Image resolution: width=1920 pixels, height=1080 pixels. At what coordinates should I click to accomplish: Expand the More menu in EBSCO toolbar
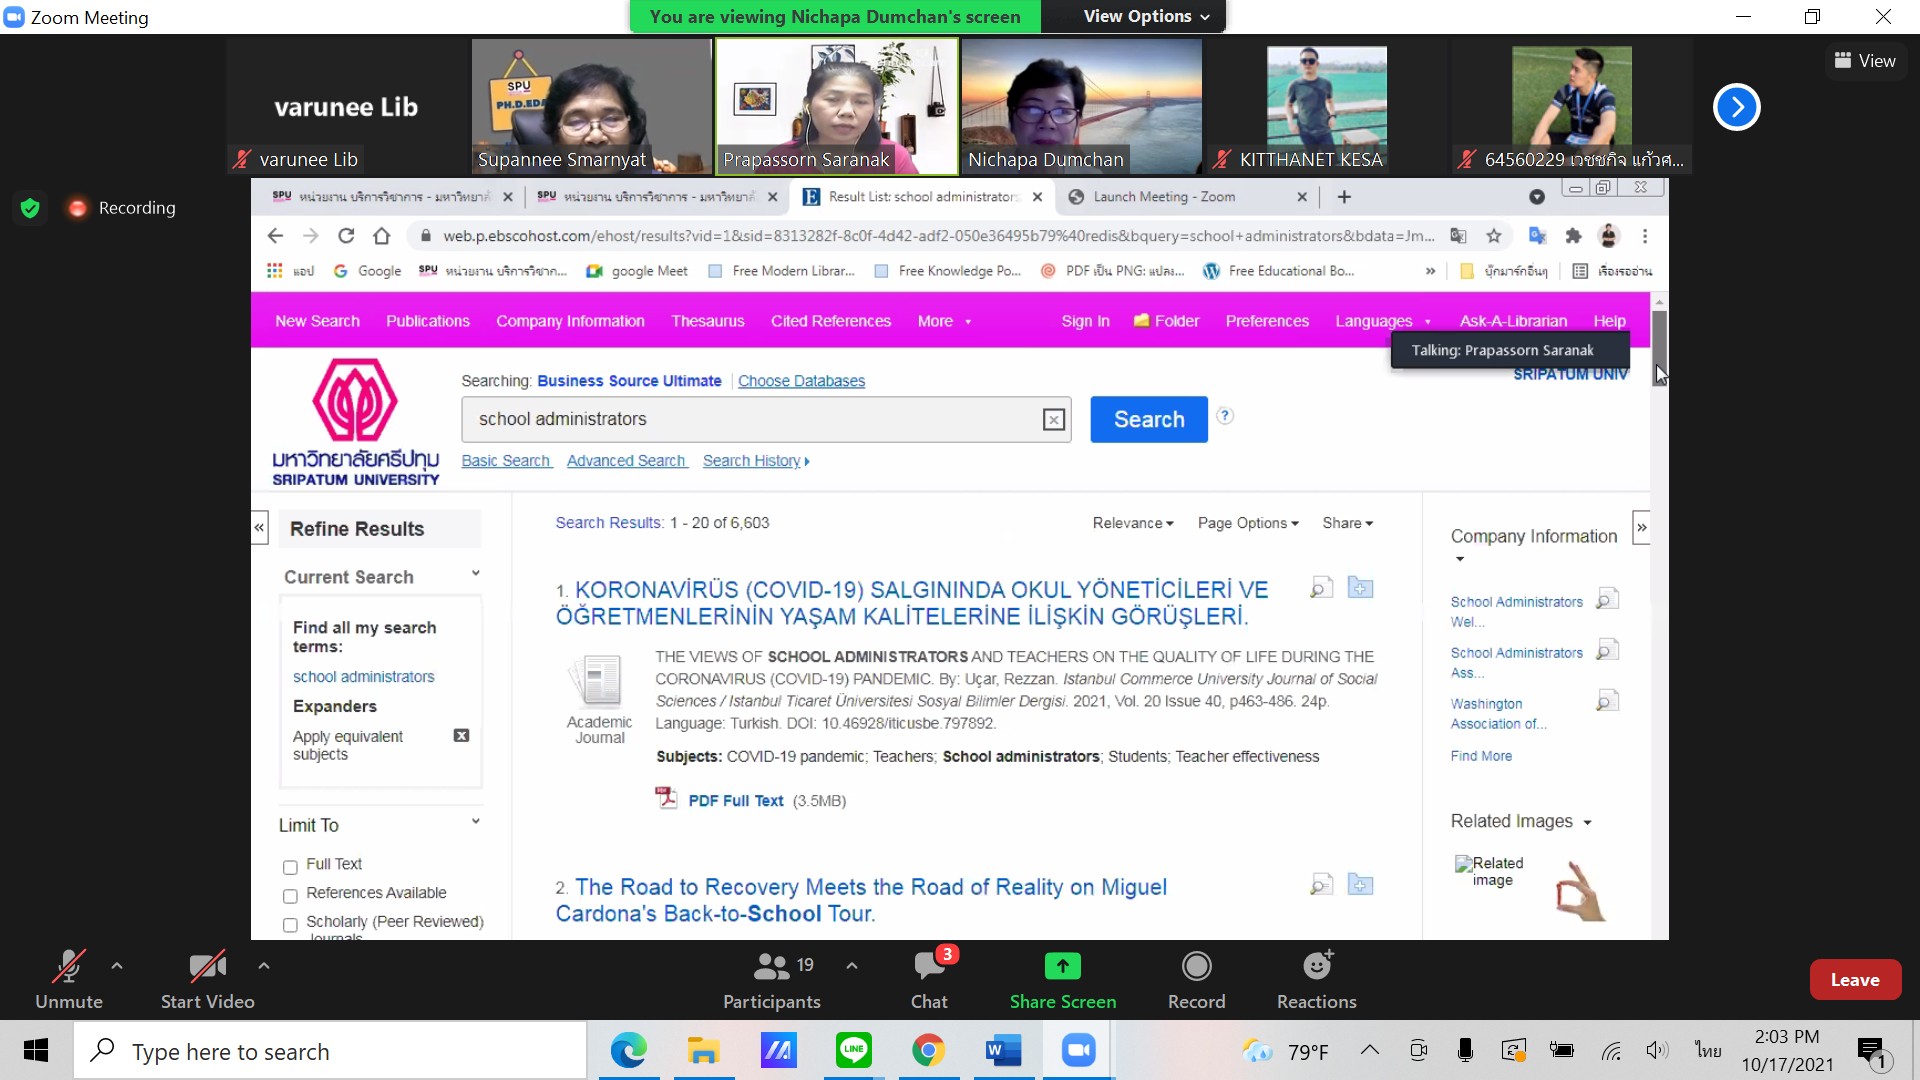[x=944, y=321]
